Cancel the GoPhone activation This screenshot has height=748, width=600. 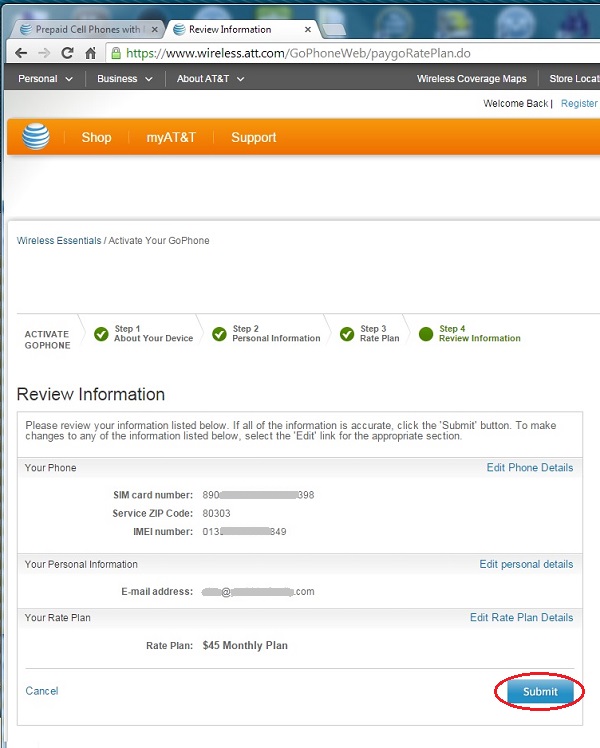[42, 691]
